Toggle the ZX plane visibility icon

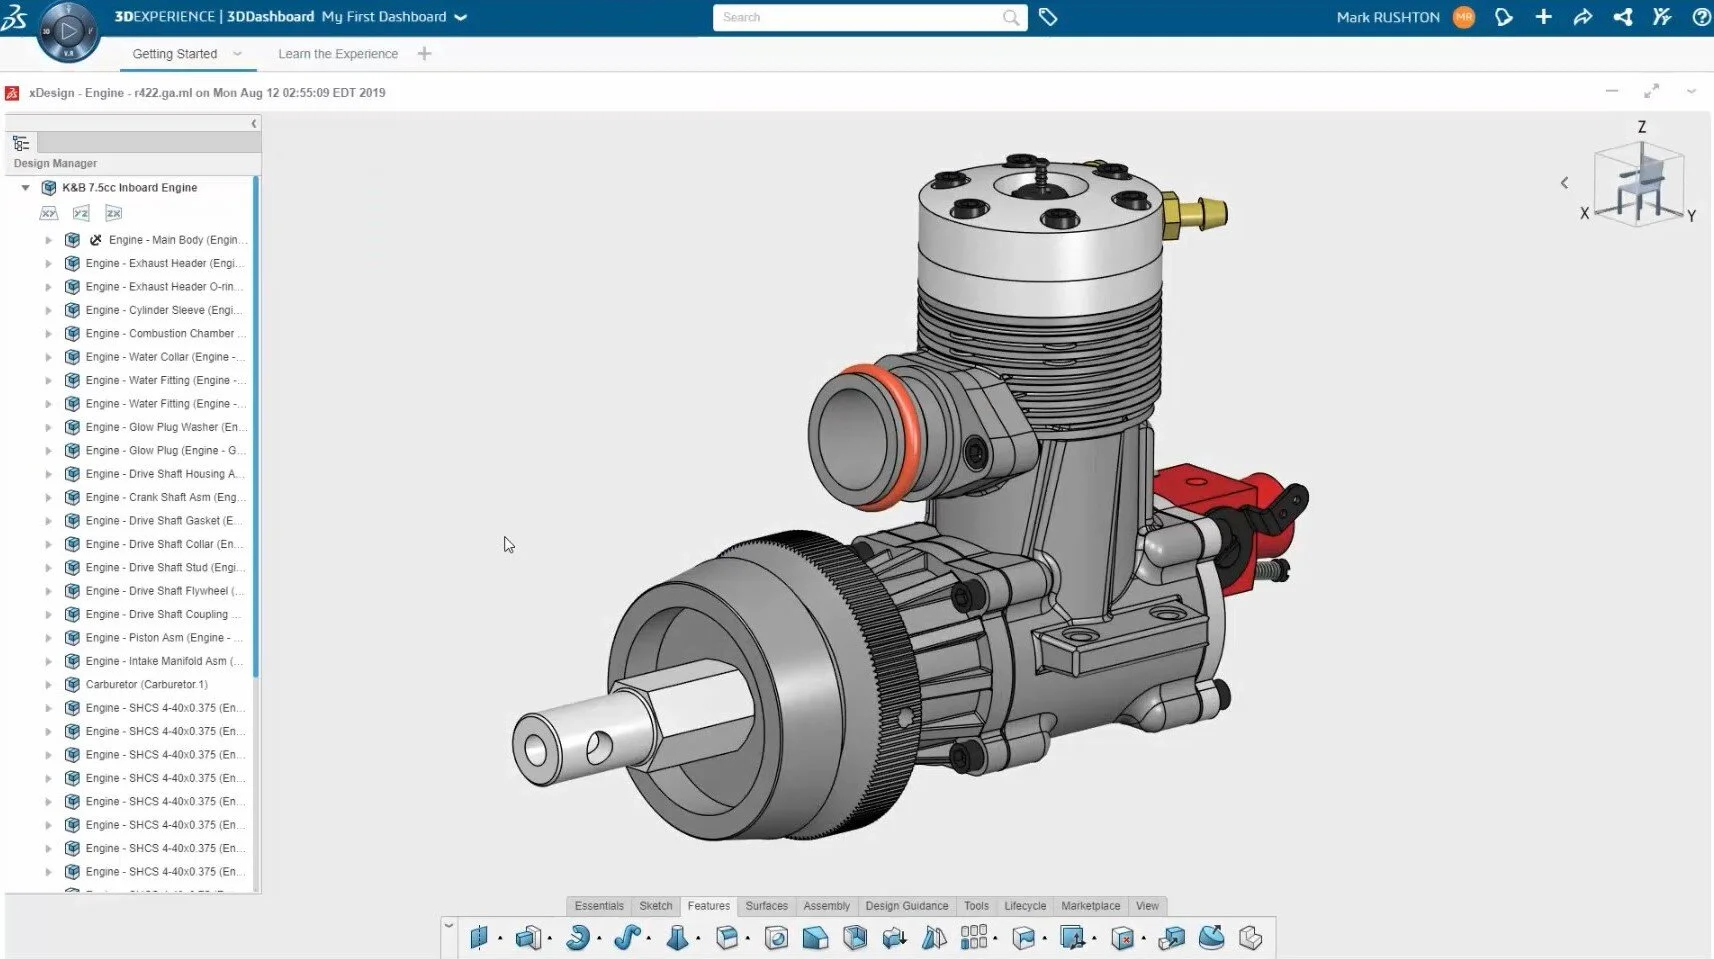[114, 213]
